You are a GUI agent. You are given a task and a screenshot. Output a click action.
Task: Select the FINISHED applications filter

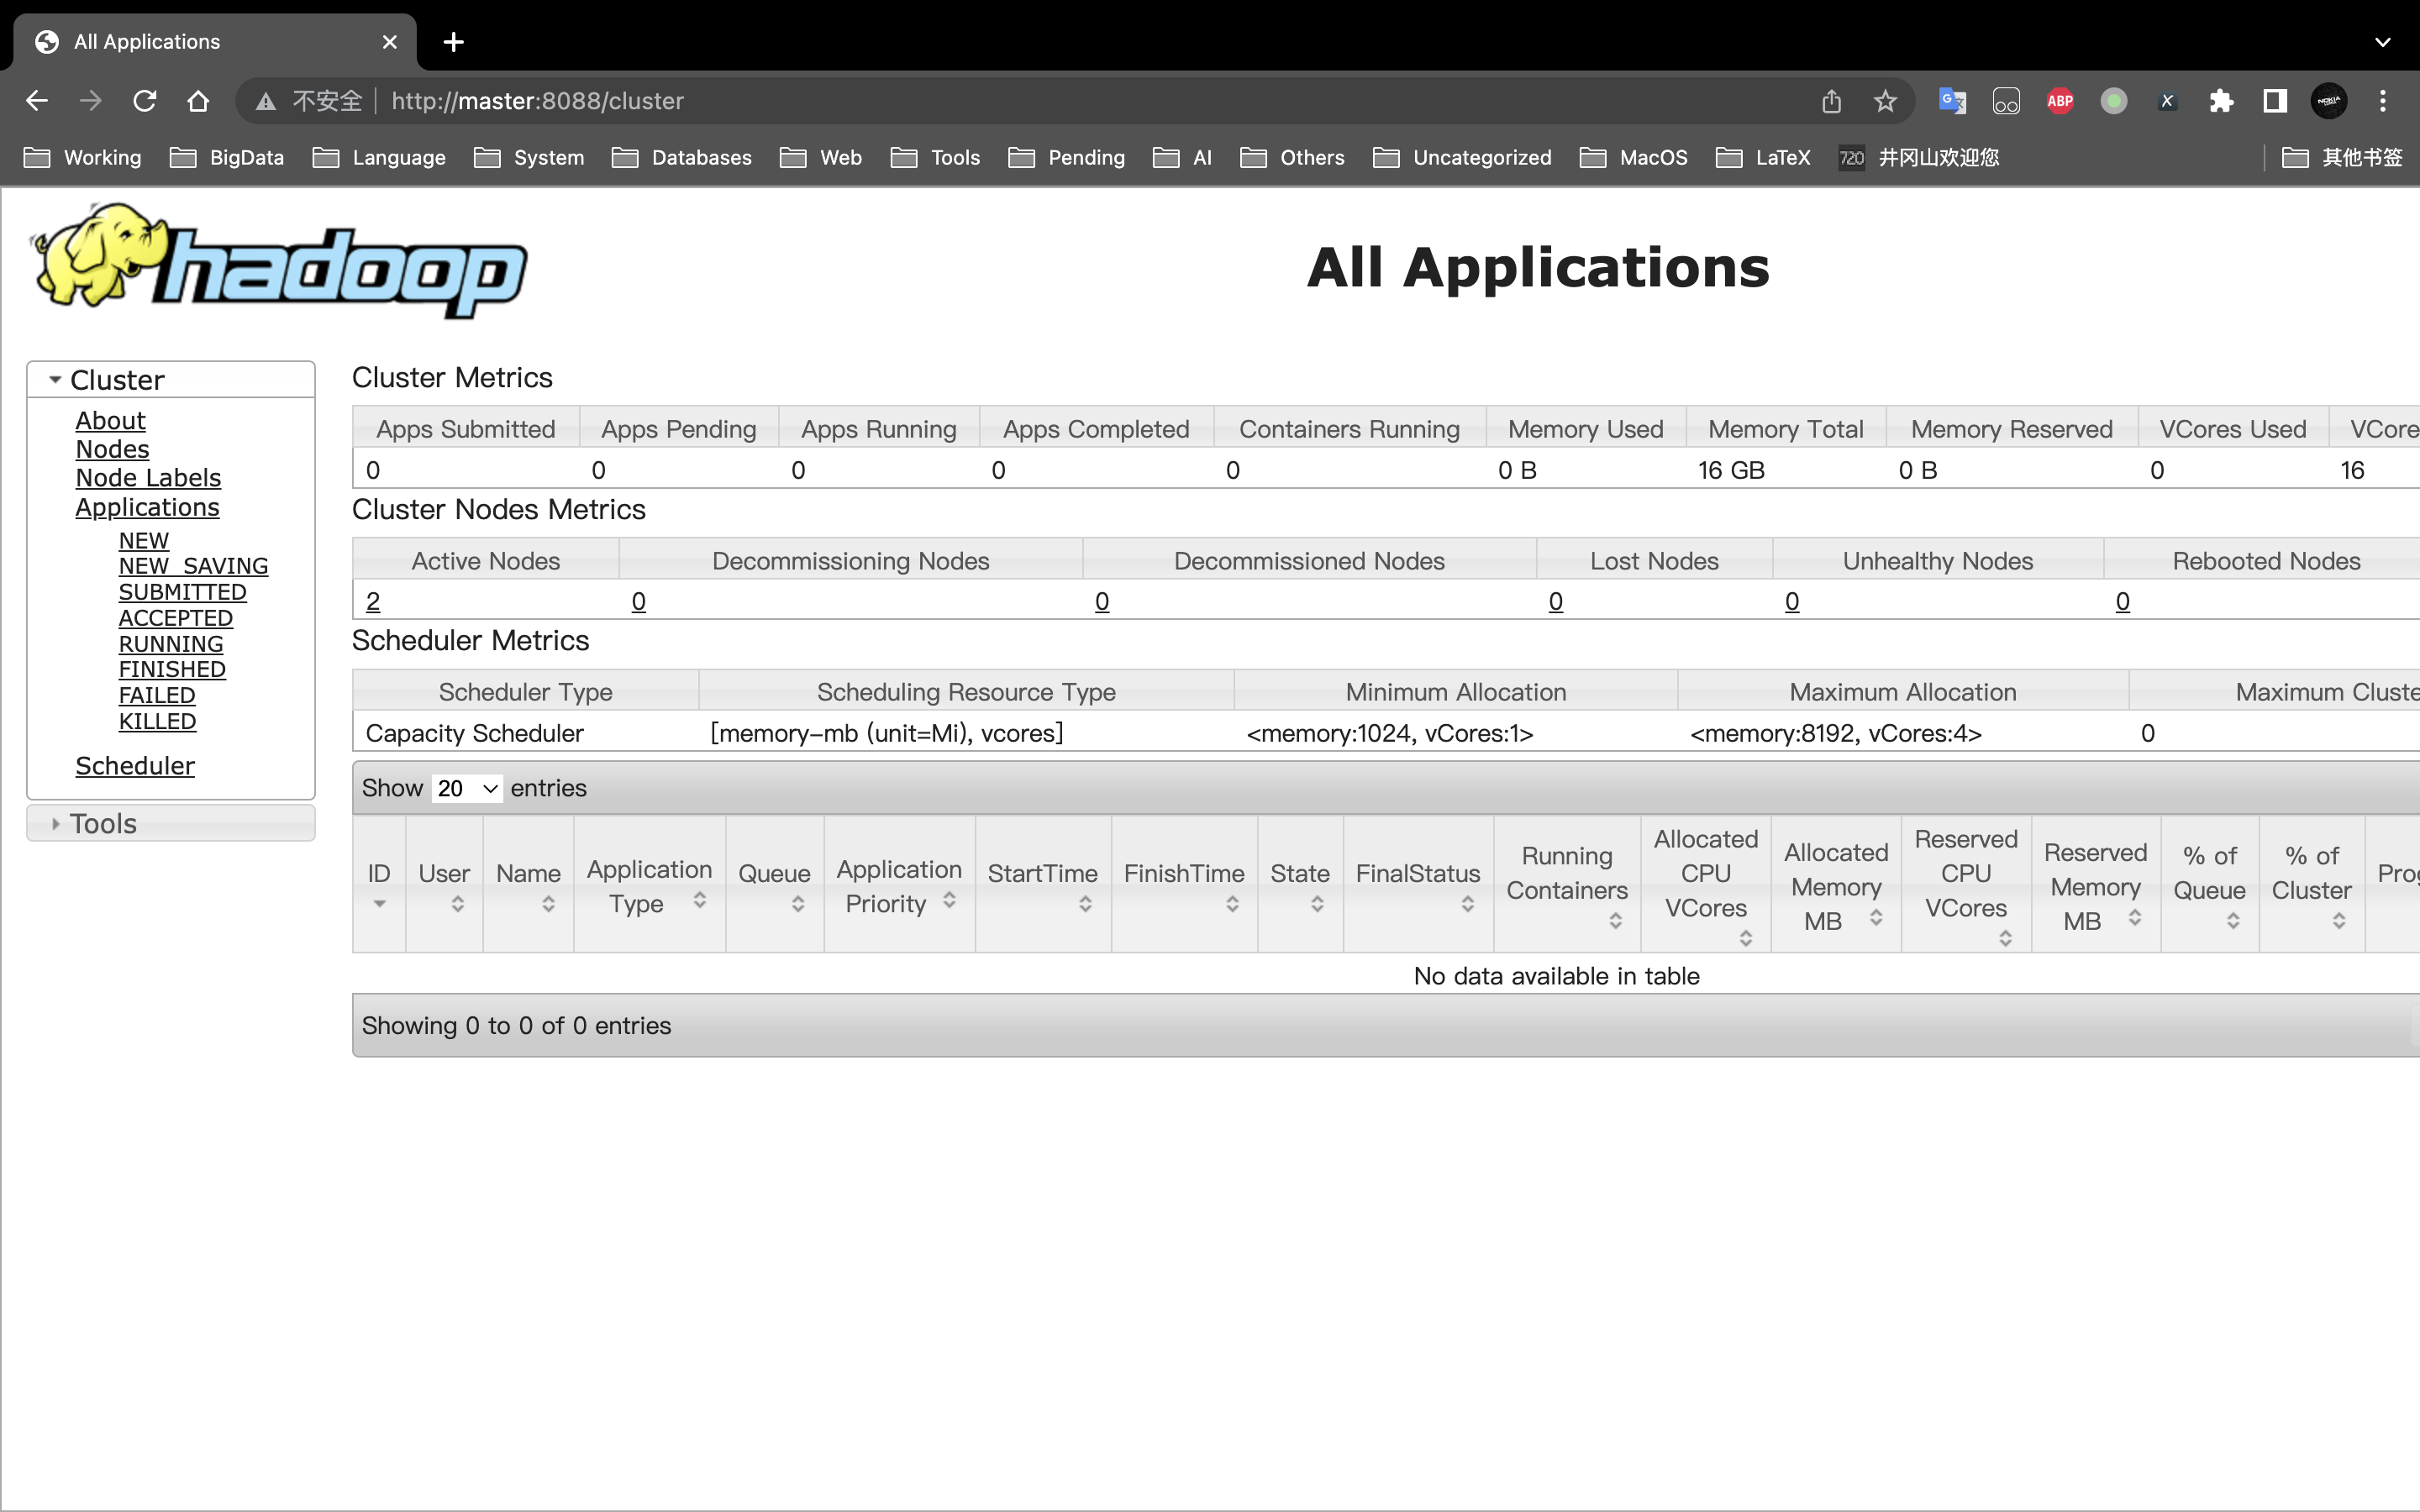point(171,669)
